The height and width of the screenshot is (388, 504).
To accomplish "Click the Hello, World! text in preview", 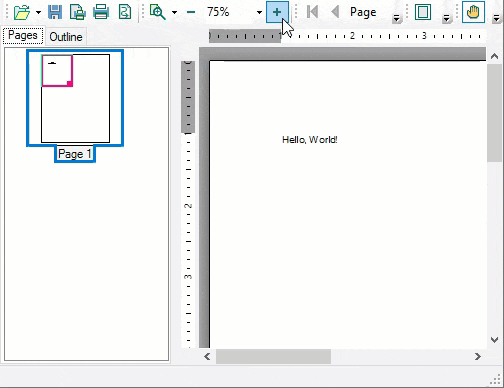I will [x=310, y=139].
